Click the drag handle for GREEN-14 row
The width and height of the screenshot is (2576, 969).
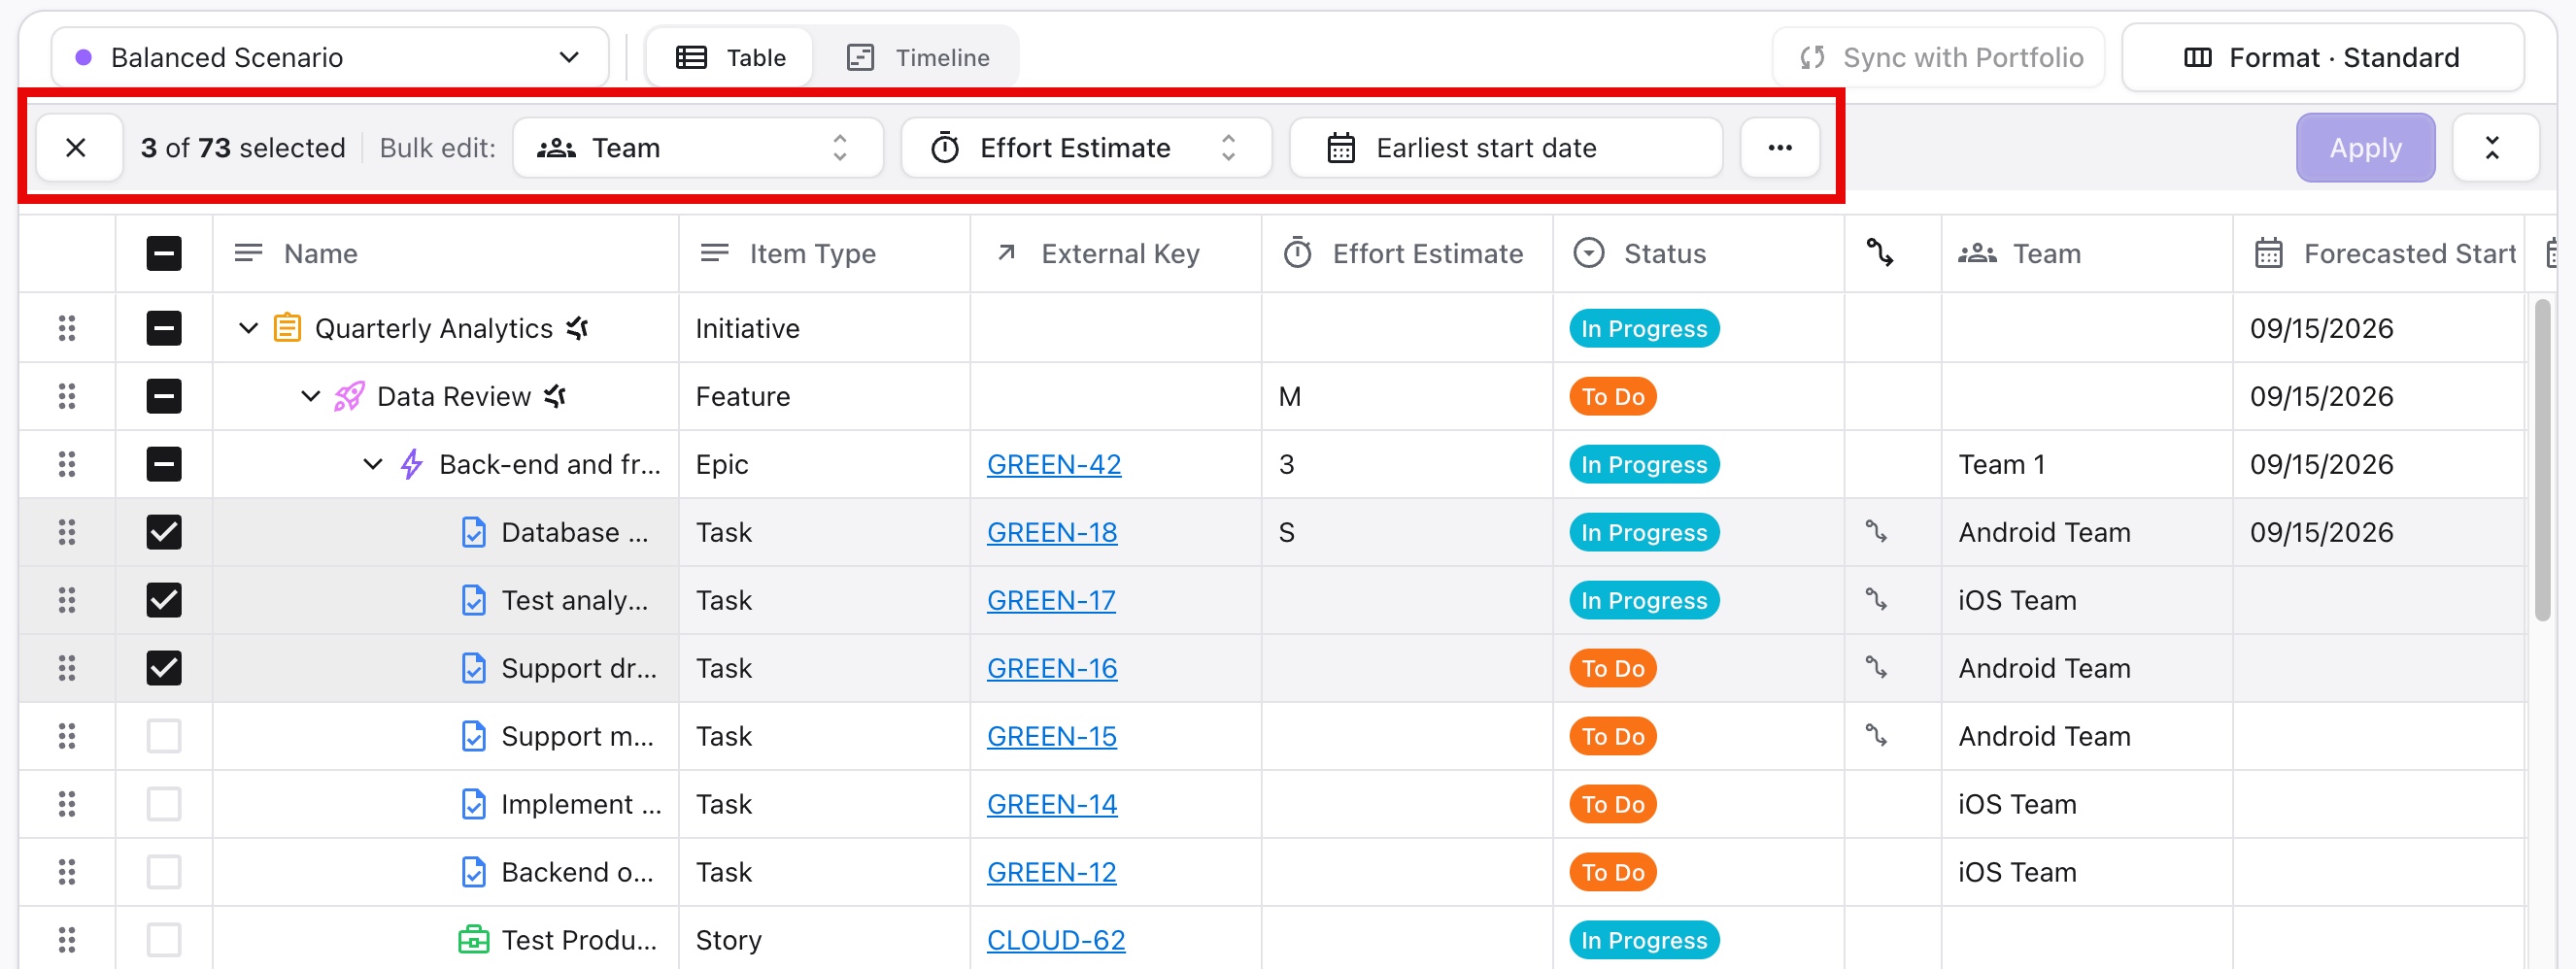[67, 804]
